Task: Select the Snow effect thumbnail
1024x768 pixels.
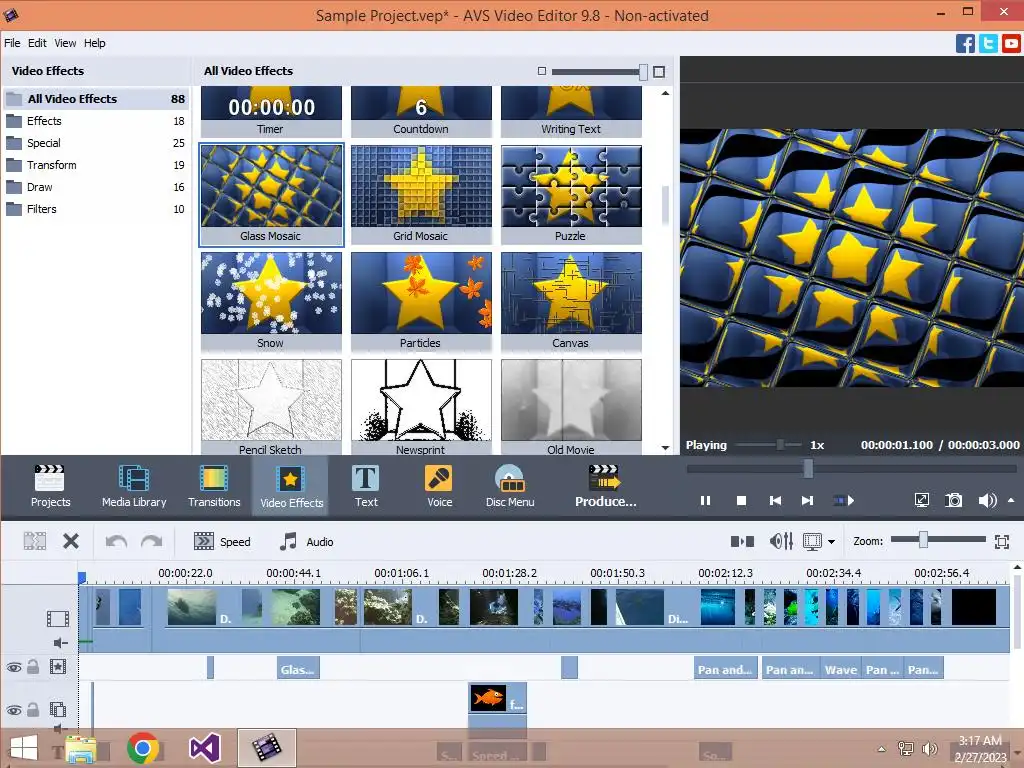Action: pyautogui.click(x=271, y=301)
